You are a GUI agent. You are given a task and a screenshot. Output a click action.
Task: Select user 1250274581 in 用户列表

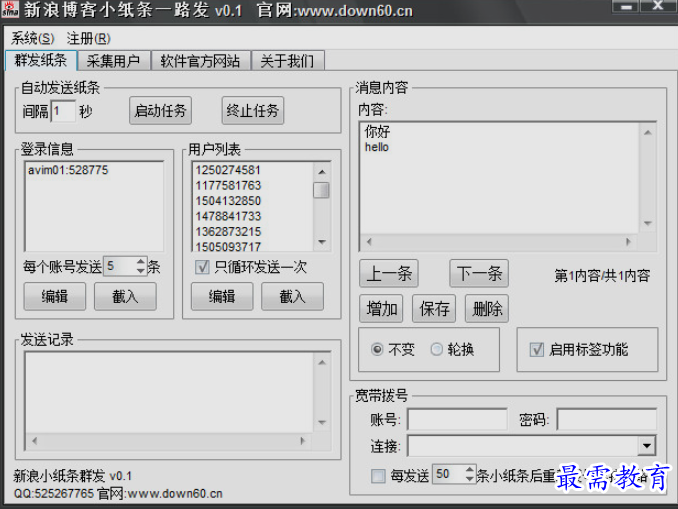(228, 170)
